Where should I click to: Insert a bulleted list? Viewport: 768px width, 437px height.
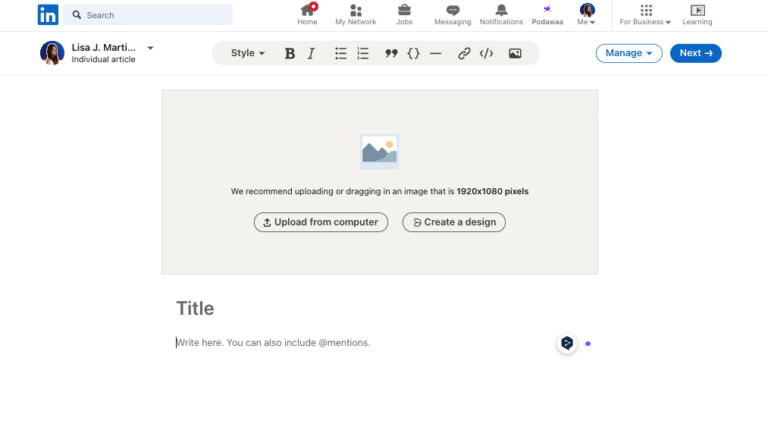(340, 54)
